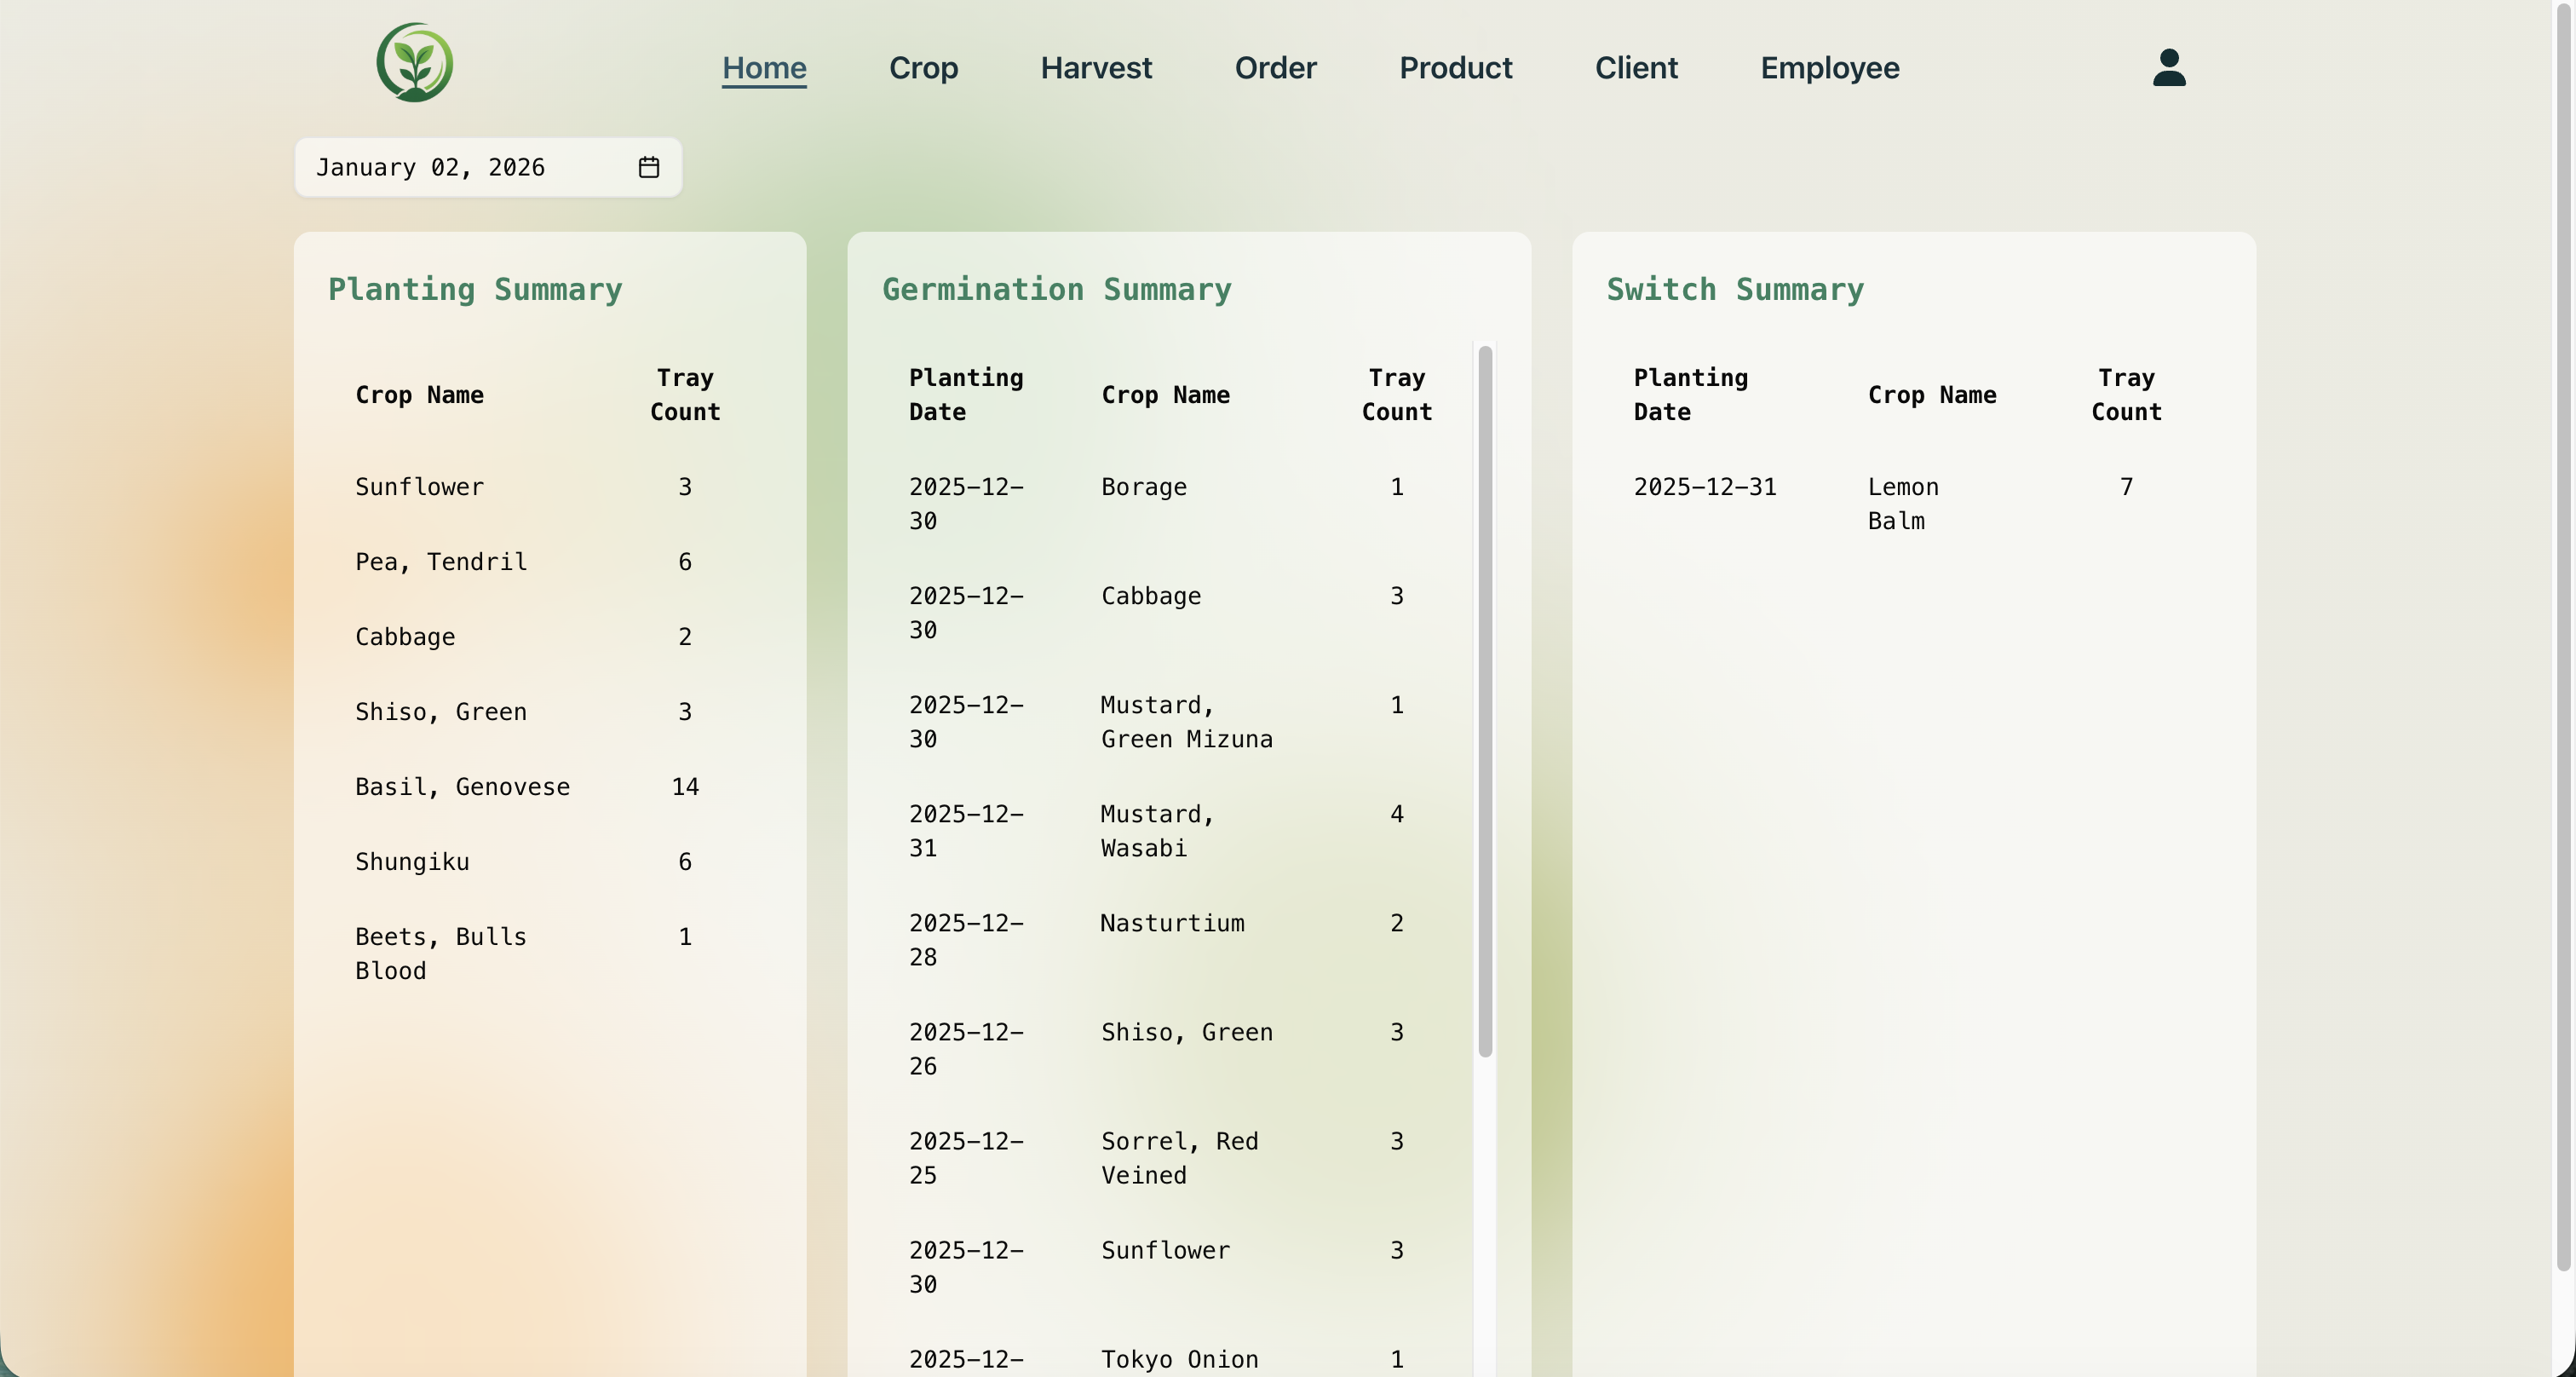Click the green seedling logo

[414, 61]
